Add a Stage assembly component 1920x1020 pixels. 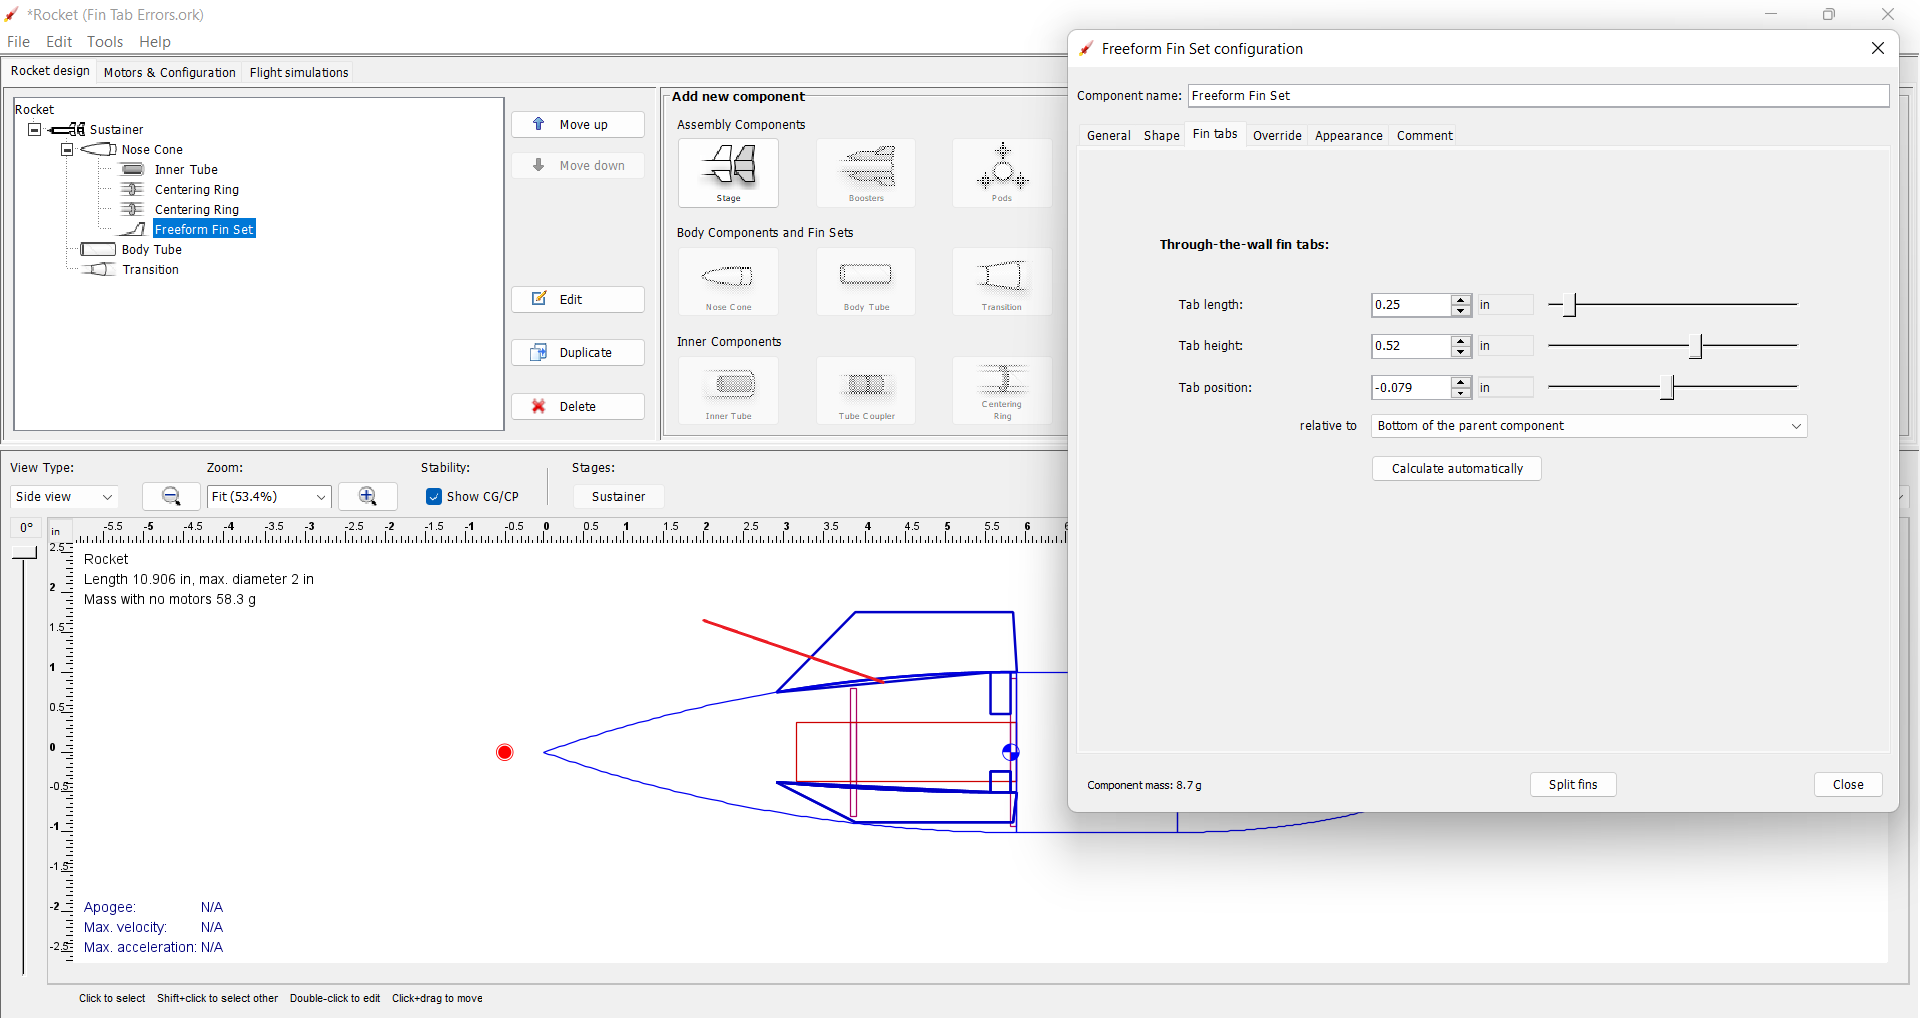728,172
